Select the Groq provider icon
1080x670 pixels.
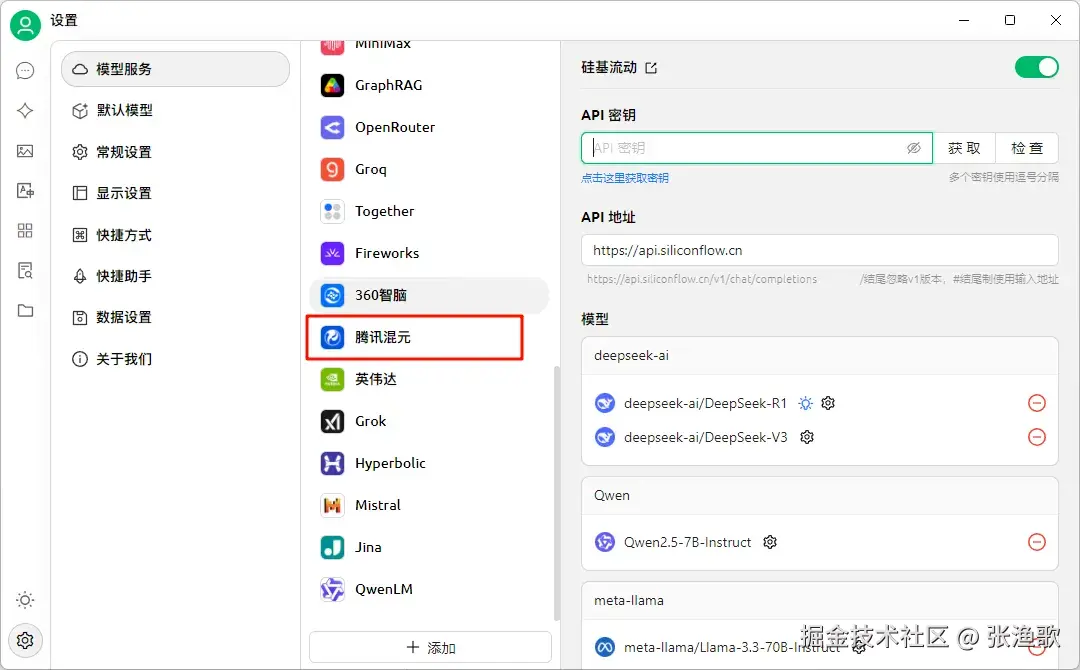pyautogui.click(x=331, y=169)
